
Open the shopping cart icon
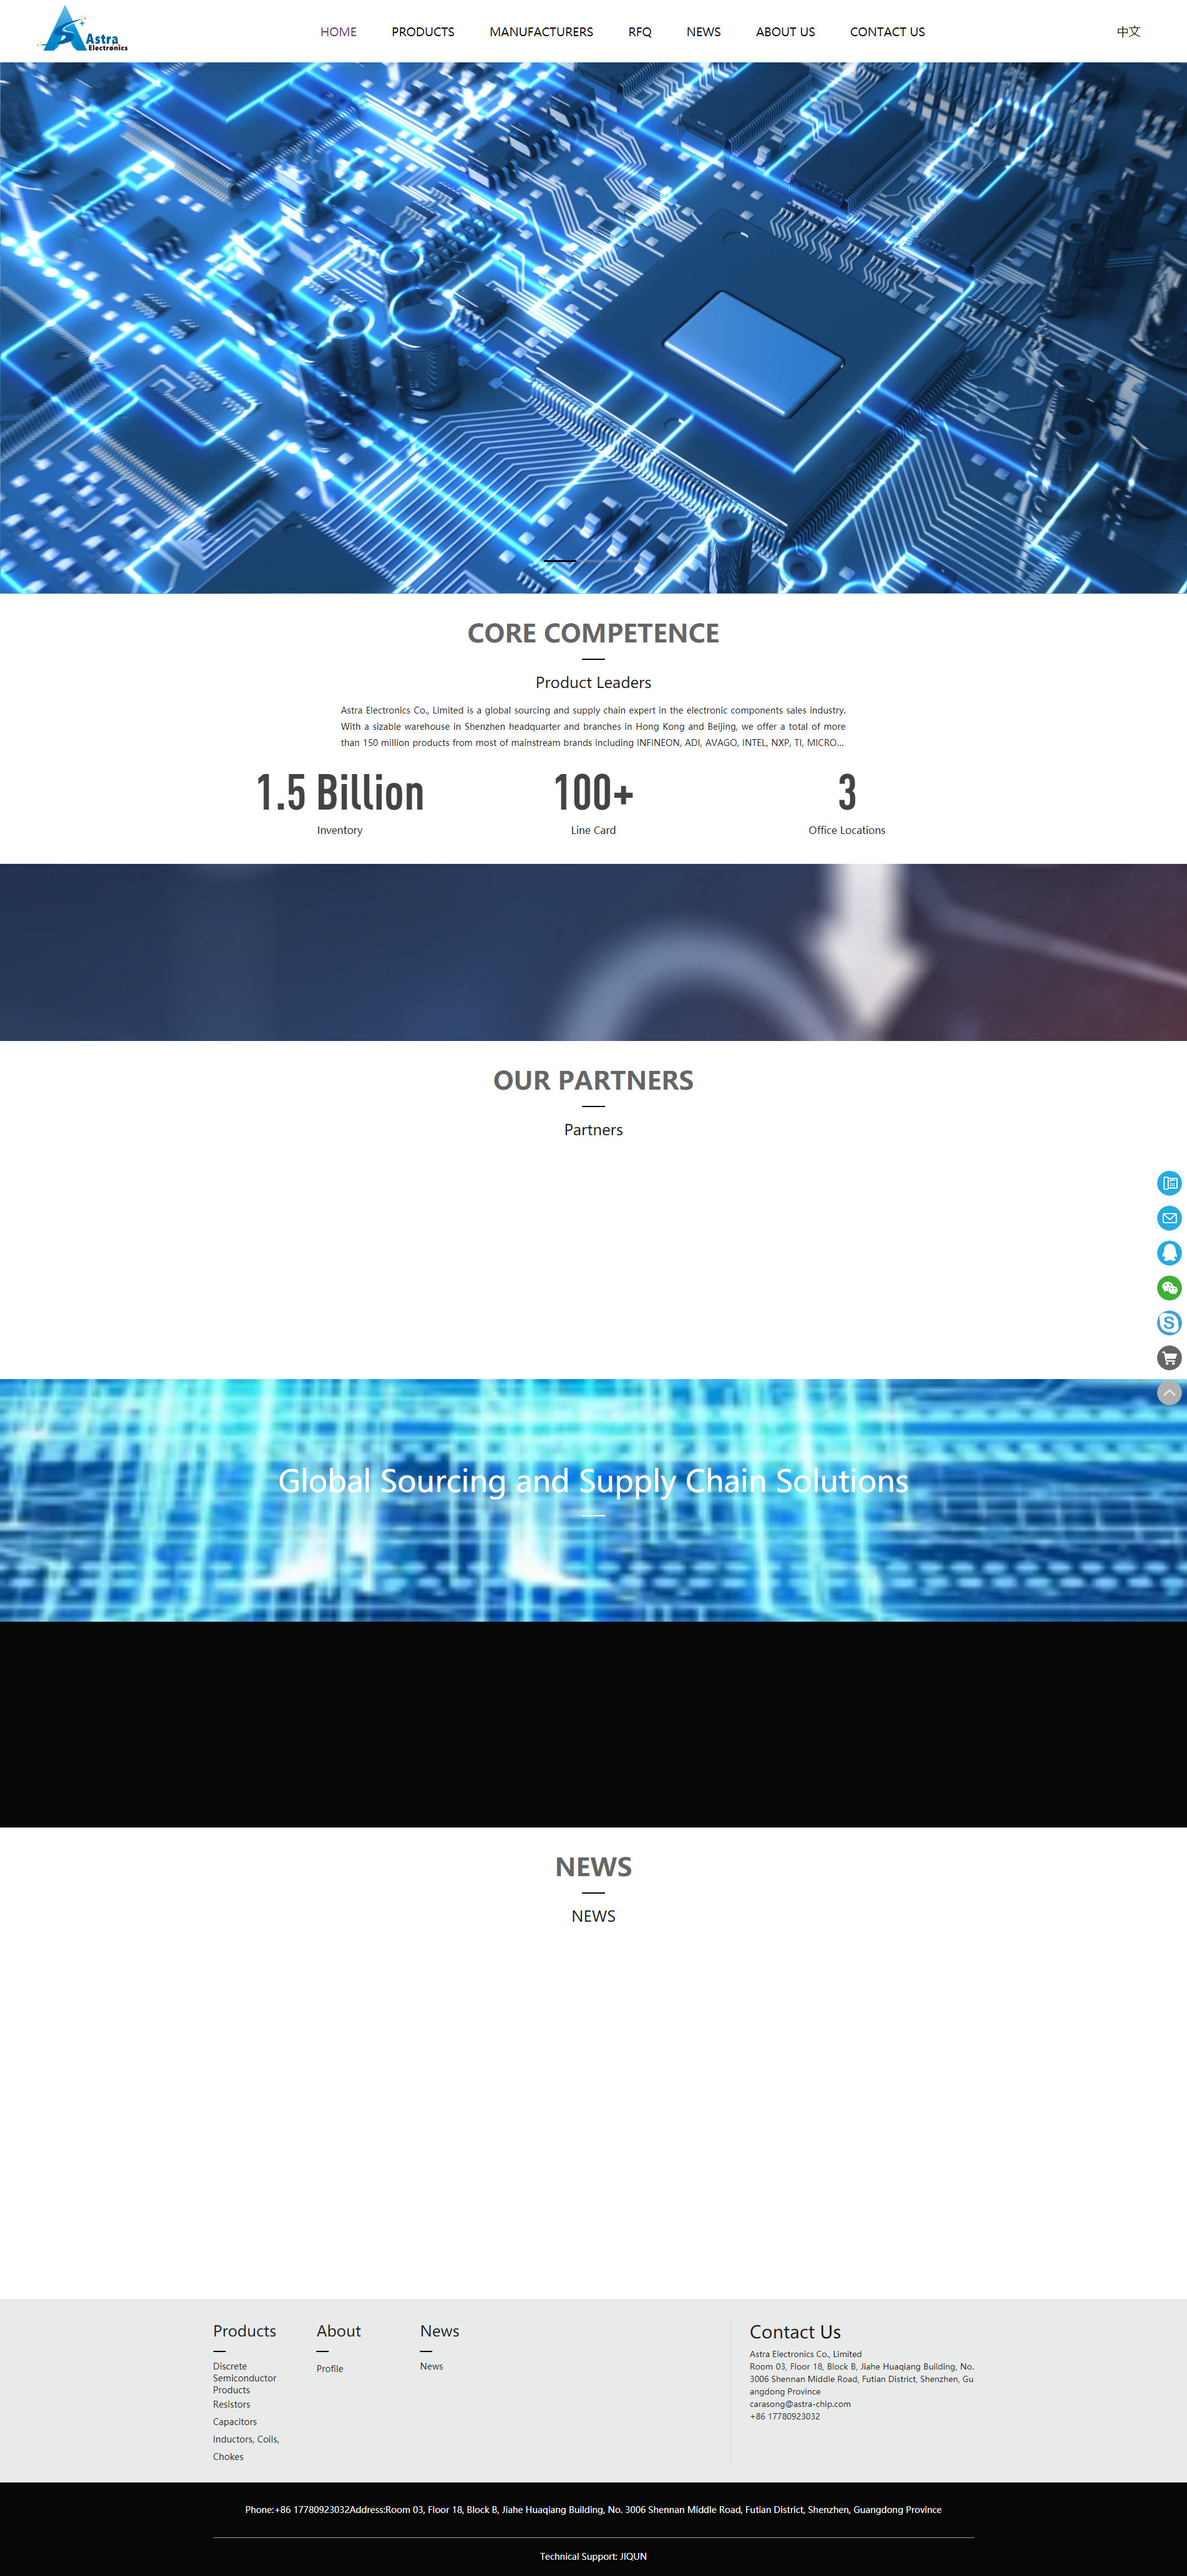[x=1168, y=1358]
